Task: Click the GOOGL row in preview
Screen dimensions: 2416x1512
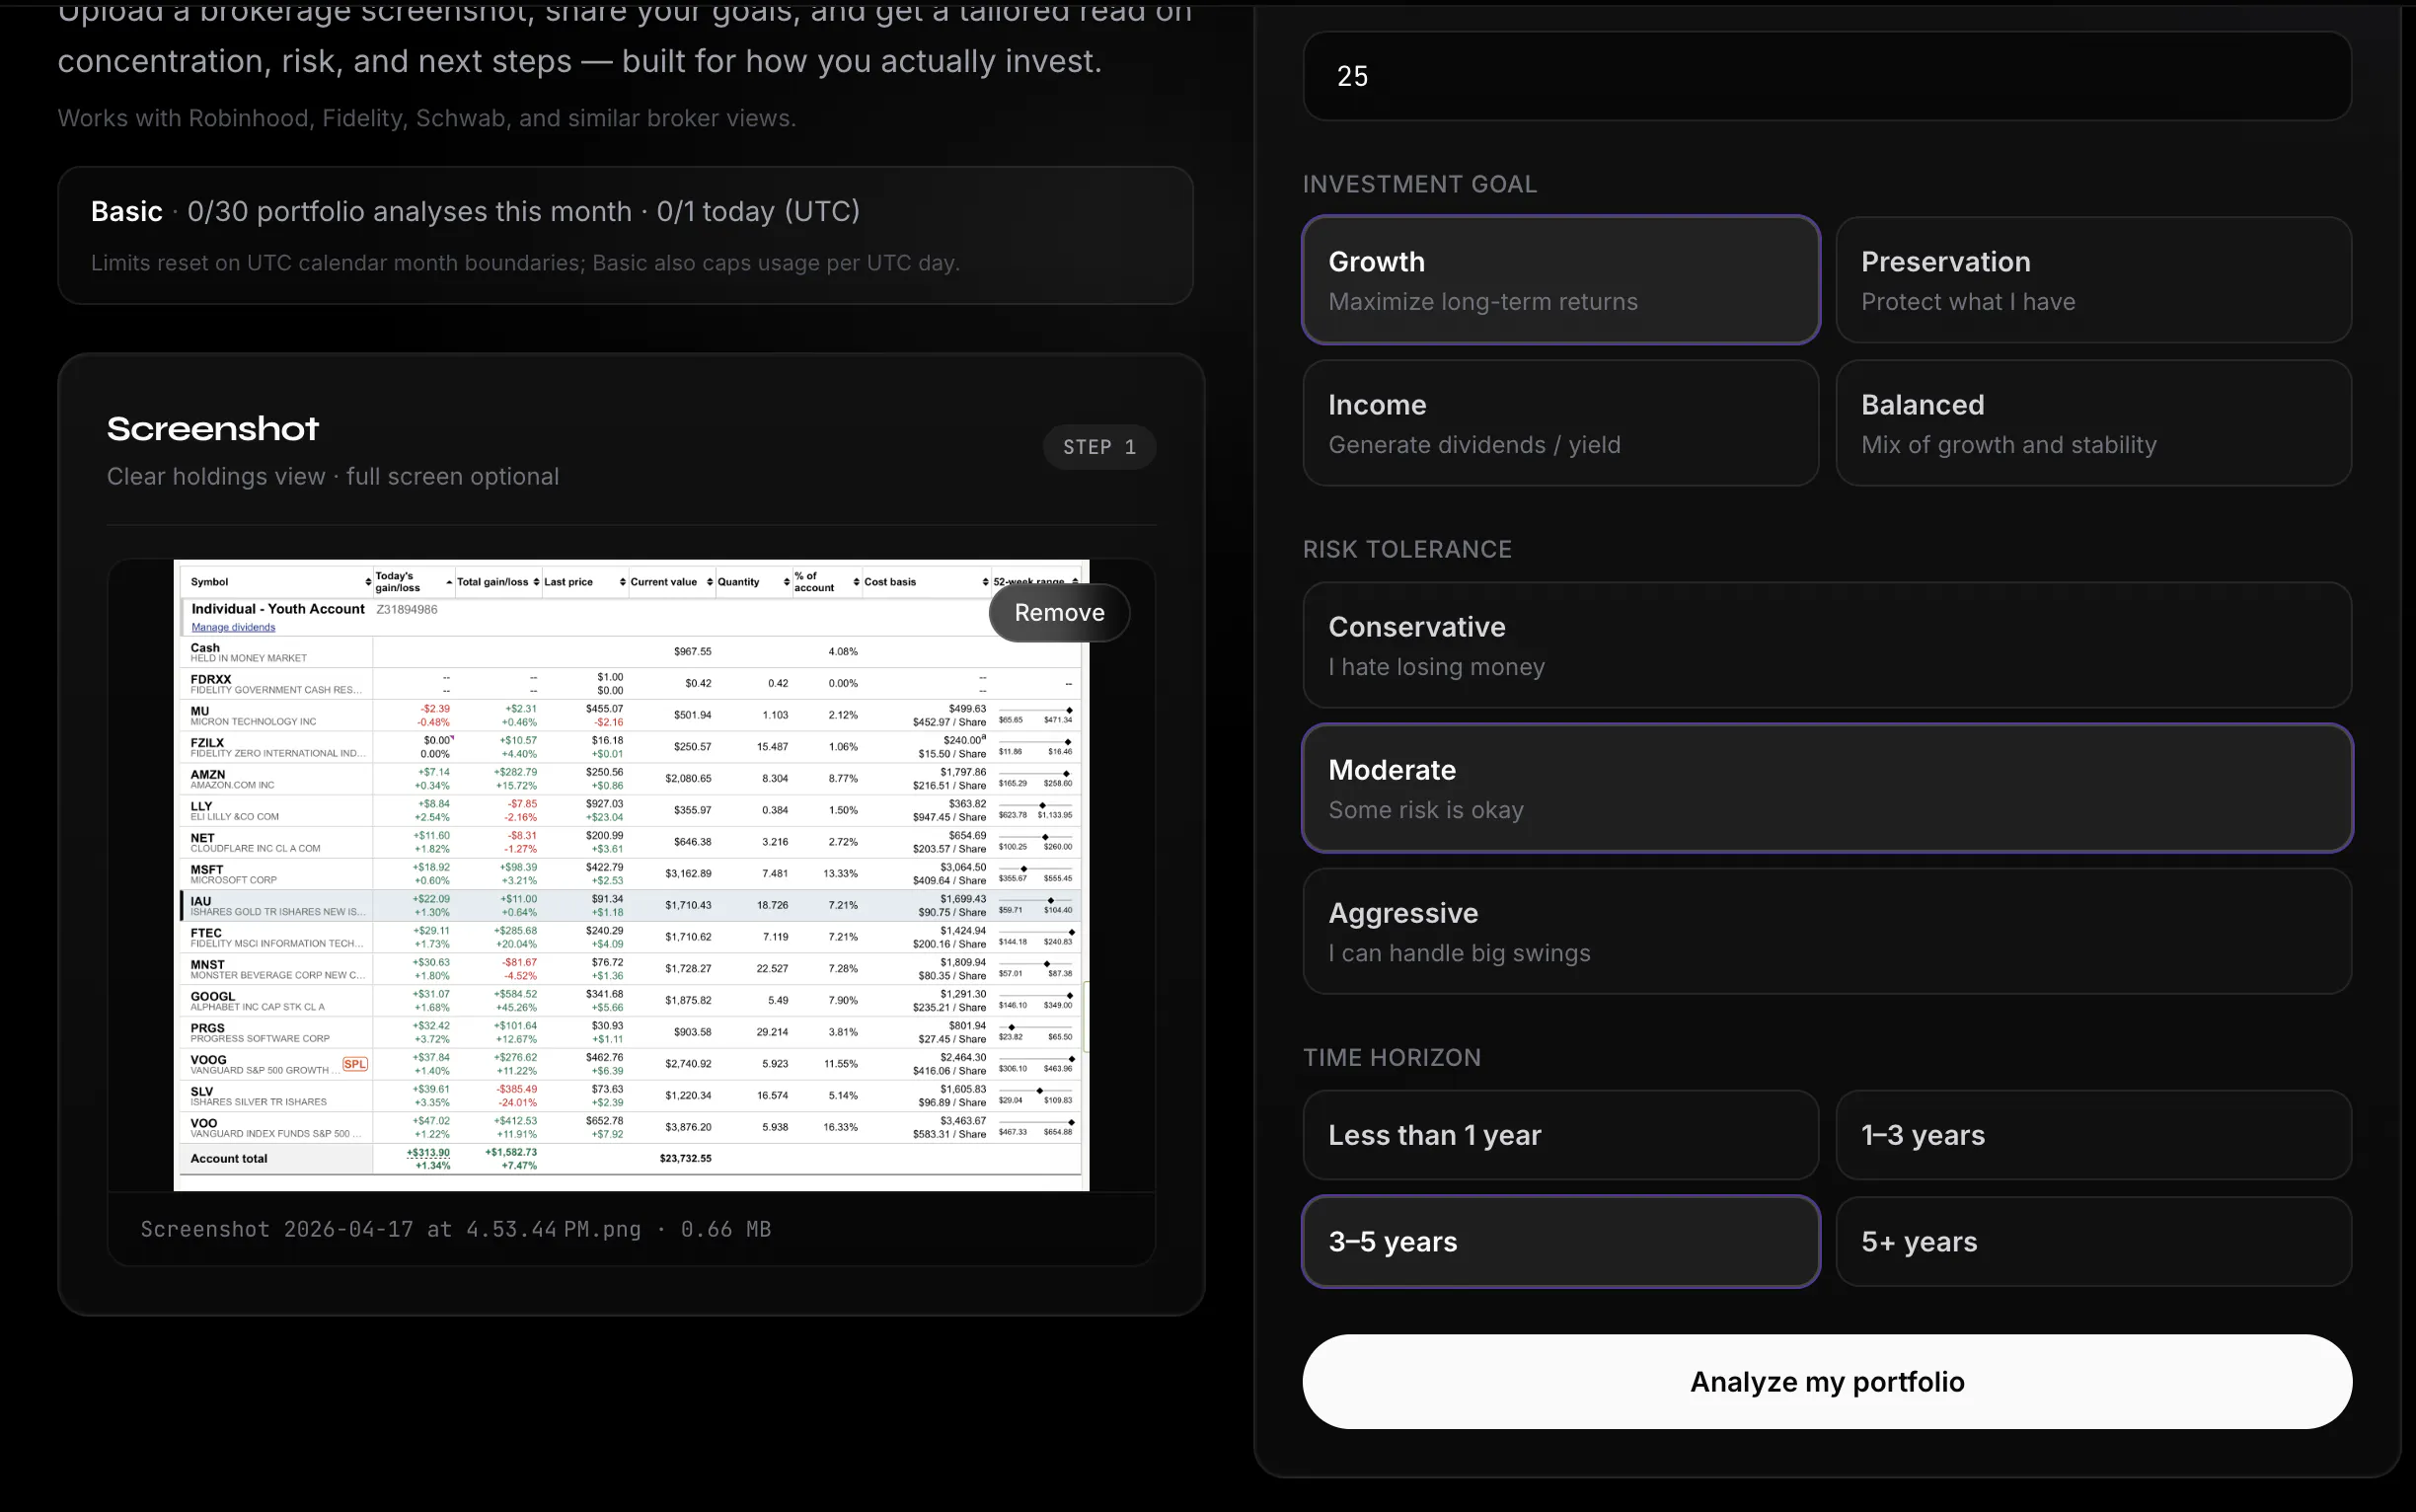Action: 631,1001
